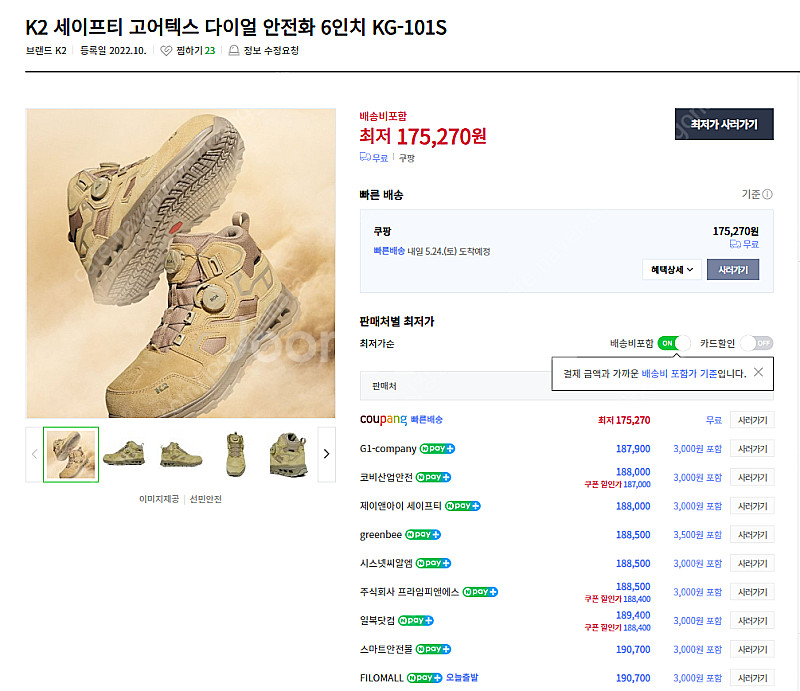Click 사러가기 for G1-company

[x=752, y=449]
